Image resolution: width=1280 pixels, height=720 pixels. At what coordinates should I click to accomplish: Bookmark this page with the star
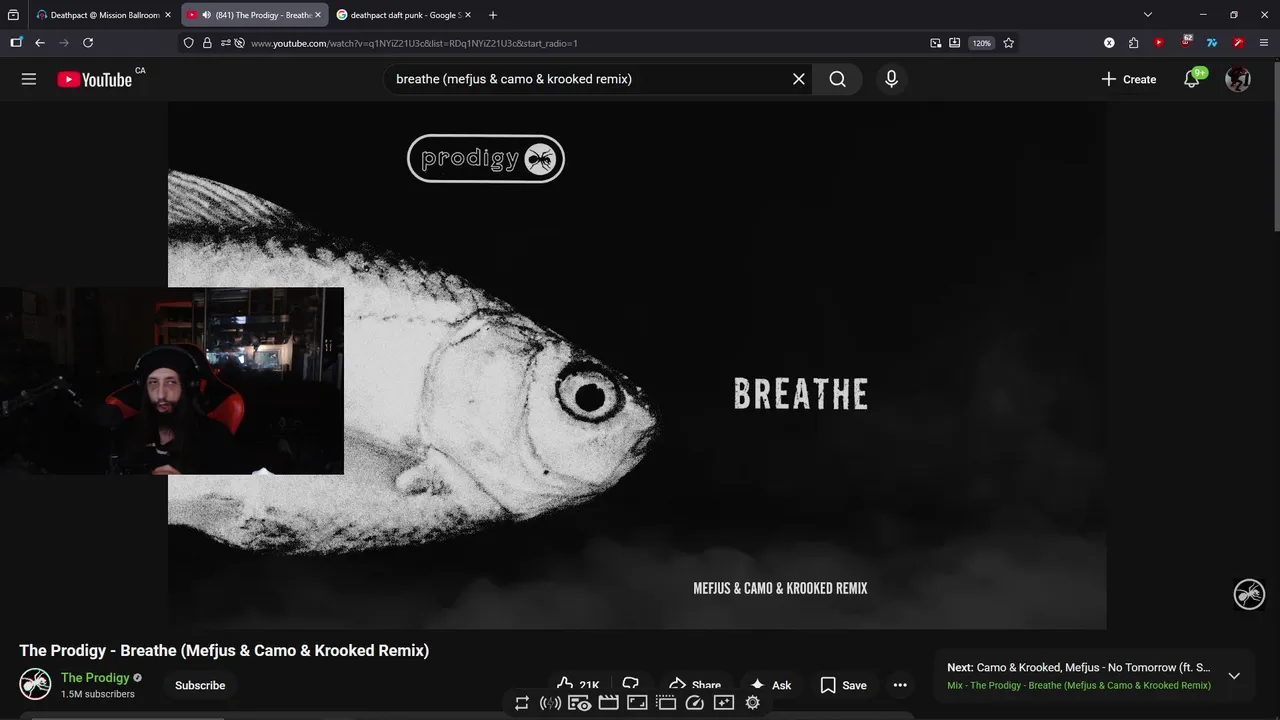click(1008, 43)
